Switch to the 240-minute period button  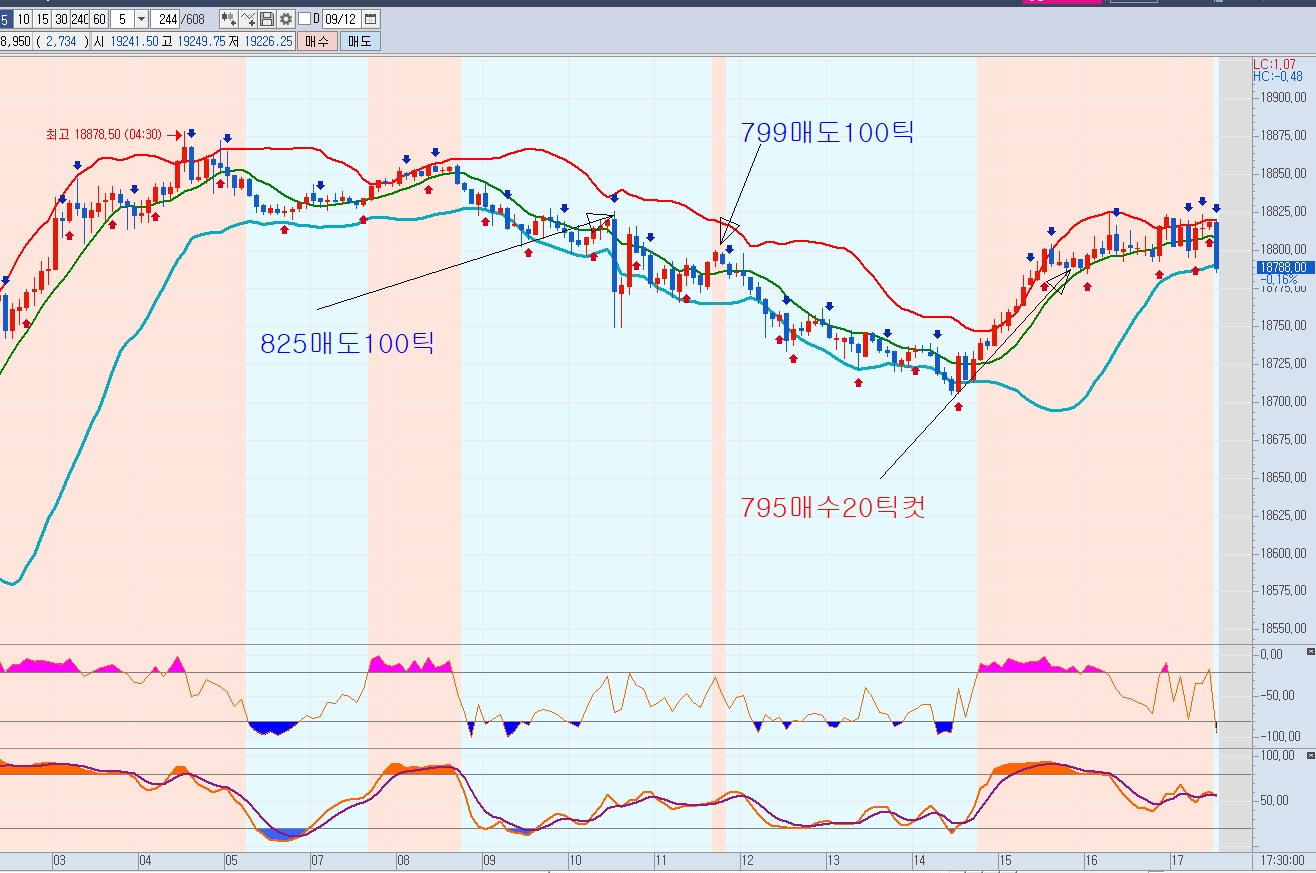click(x=80, y=19)
